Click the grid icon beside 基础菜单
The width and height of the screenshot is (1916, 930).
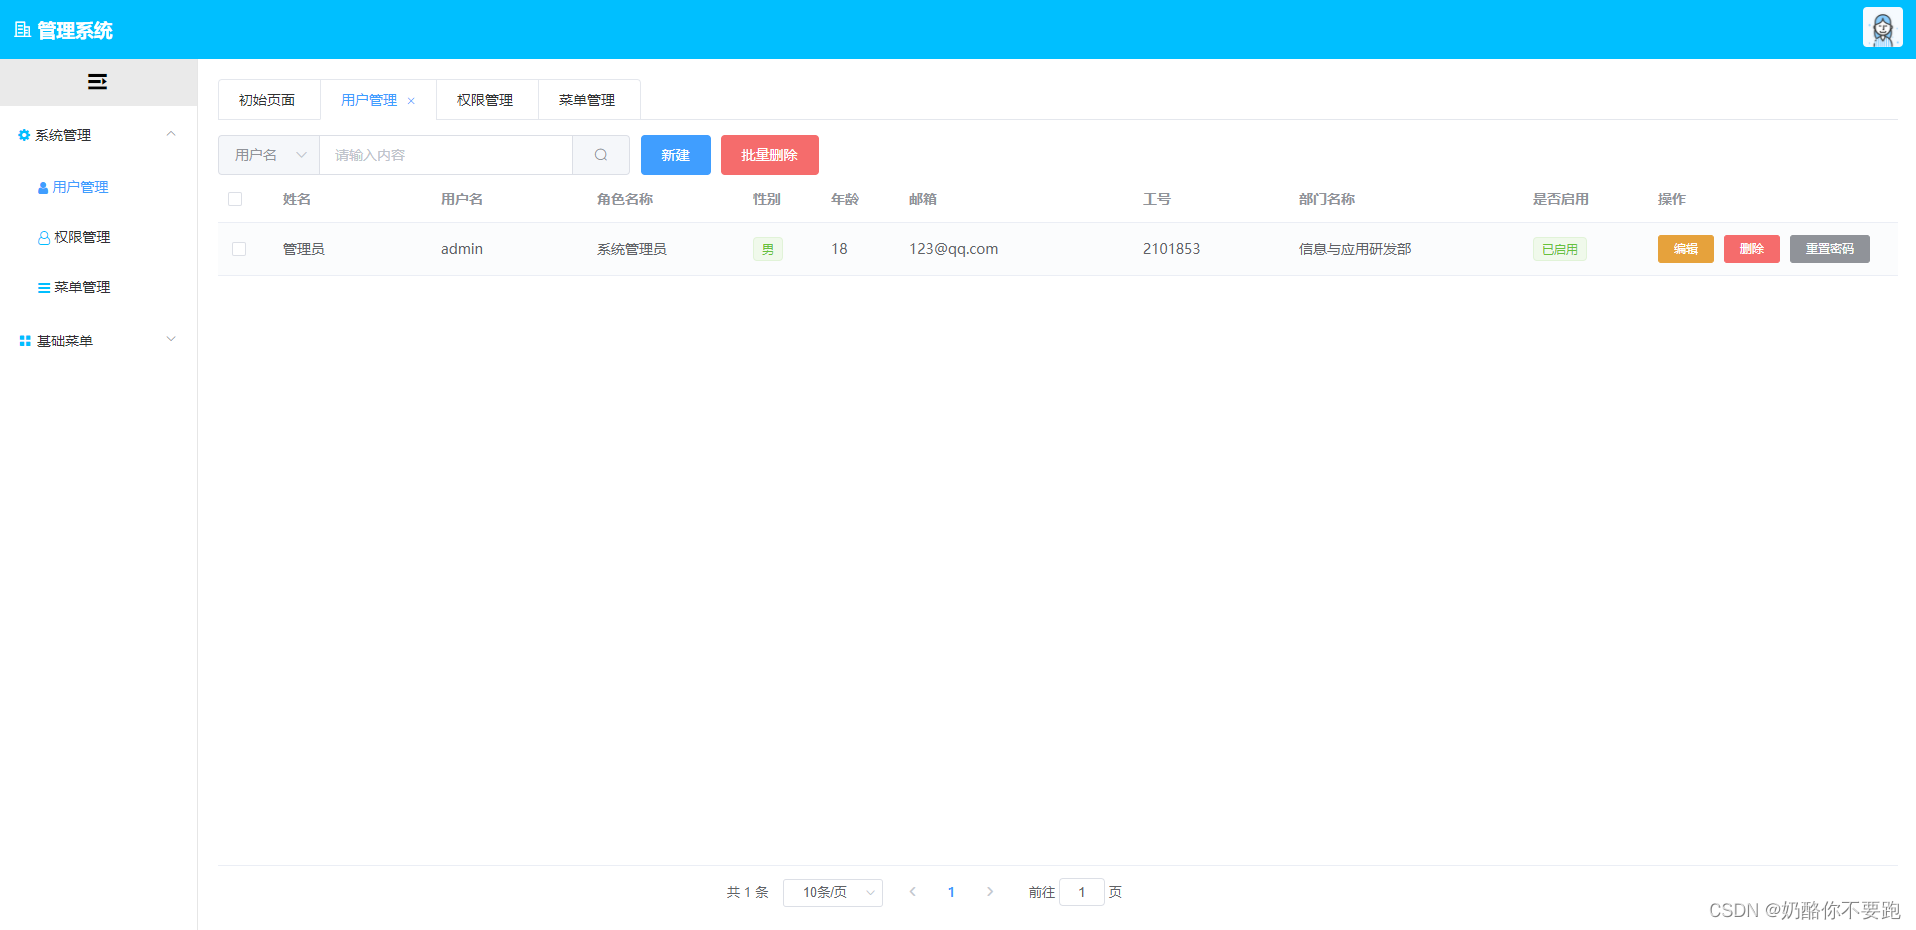[24, 339]
